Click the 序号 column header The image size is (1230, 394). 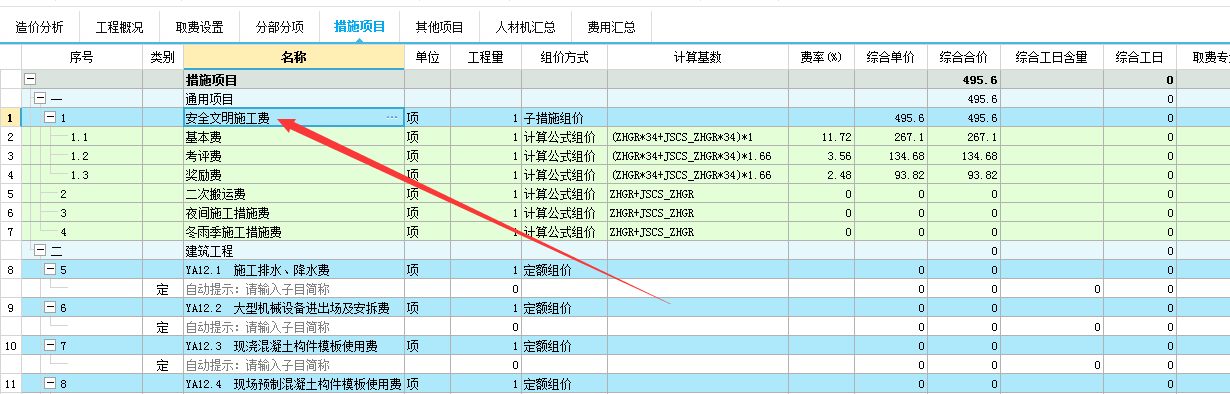[81, 57]
